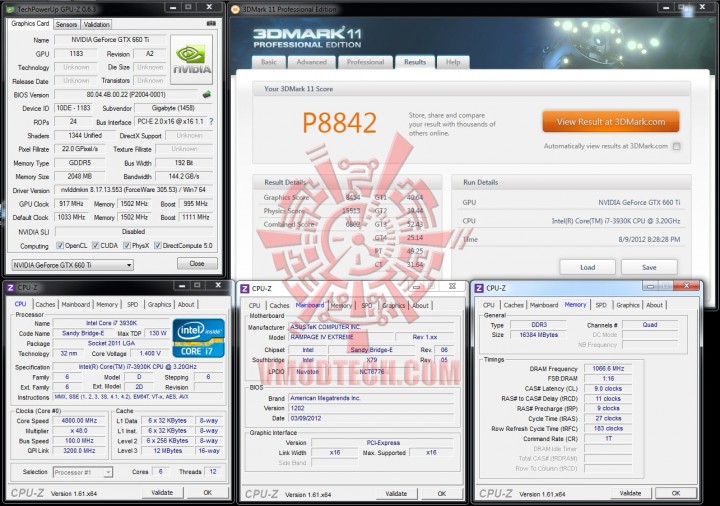This screenshot has width=720, height=506.
Task: Click the GPU-Z Name field GeForce GTX 660 Ti
Action: [111, 39]
